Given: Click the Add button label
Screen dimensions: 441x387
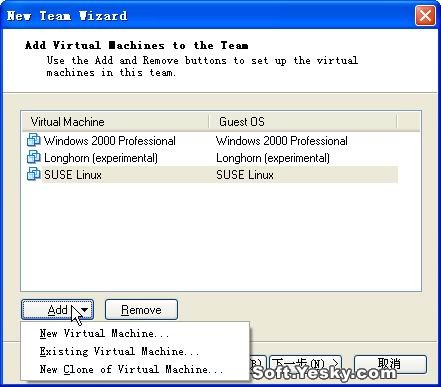Looking at the screenshot, I should (x=57, y=310).
